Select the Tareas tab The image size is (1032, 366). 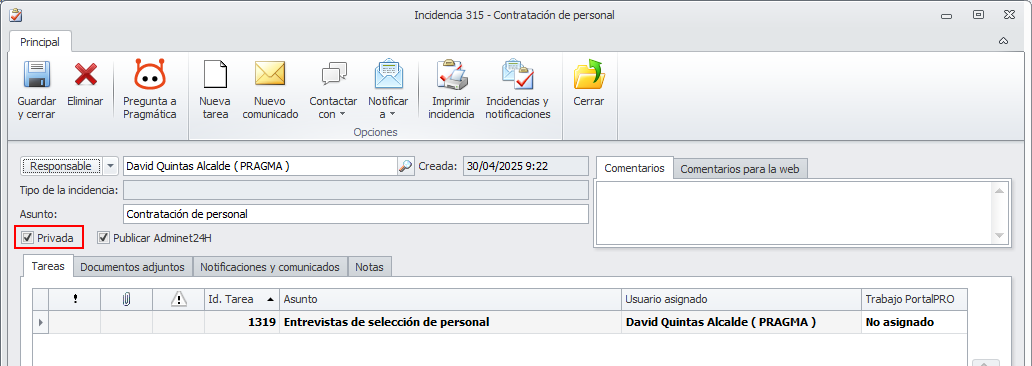tap(48, 266)
